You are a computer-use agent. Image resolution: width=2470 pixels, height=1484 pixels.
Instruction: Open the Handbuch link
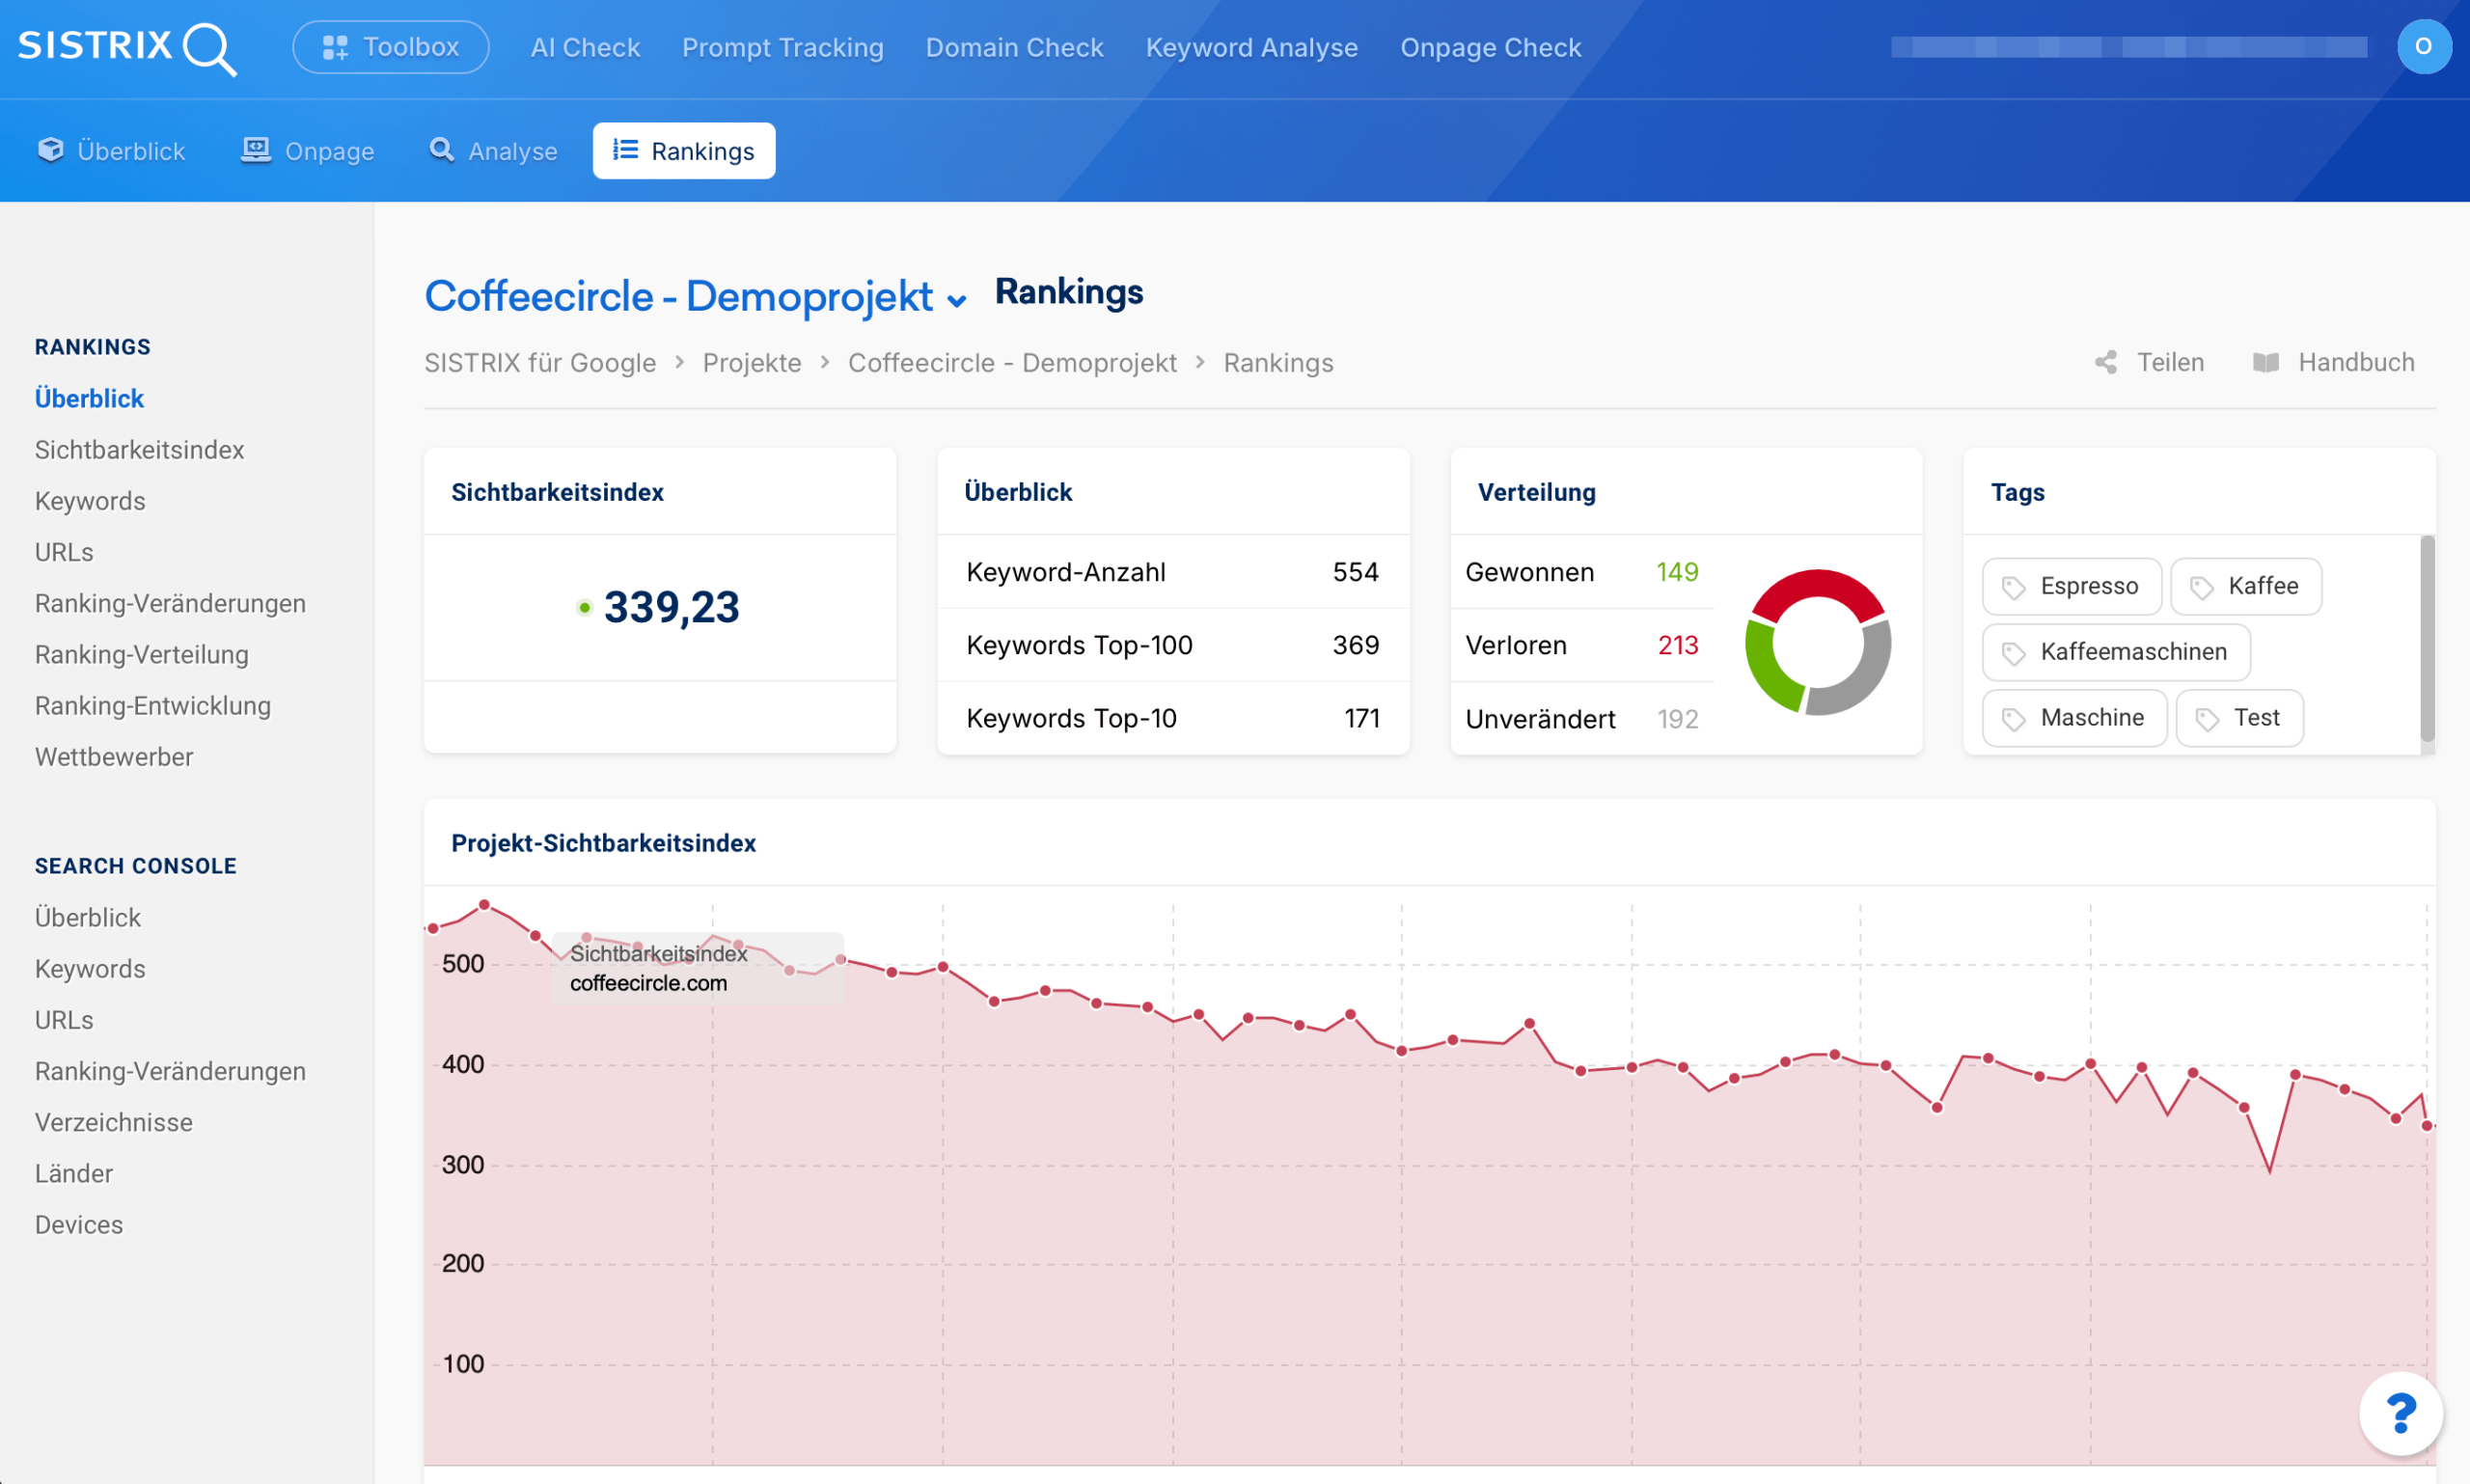(2334, 362)
